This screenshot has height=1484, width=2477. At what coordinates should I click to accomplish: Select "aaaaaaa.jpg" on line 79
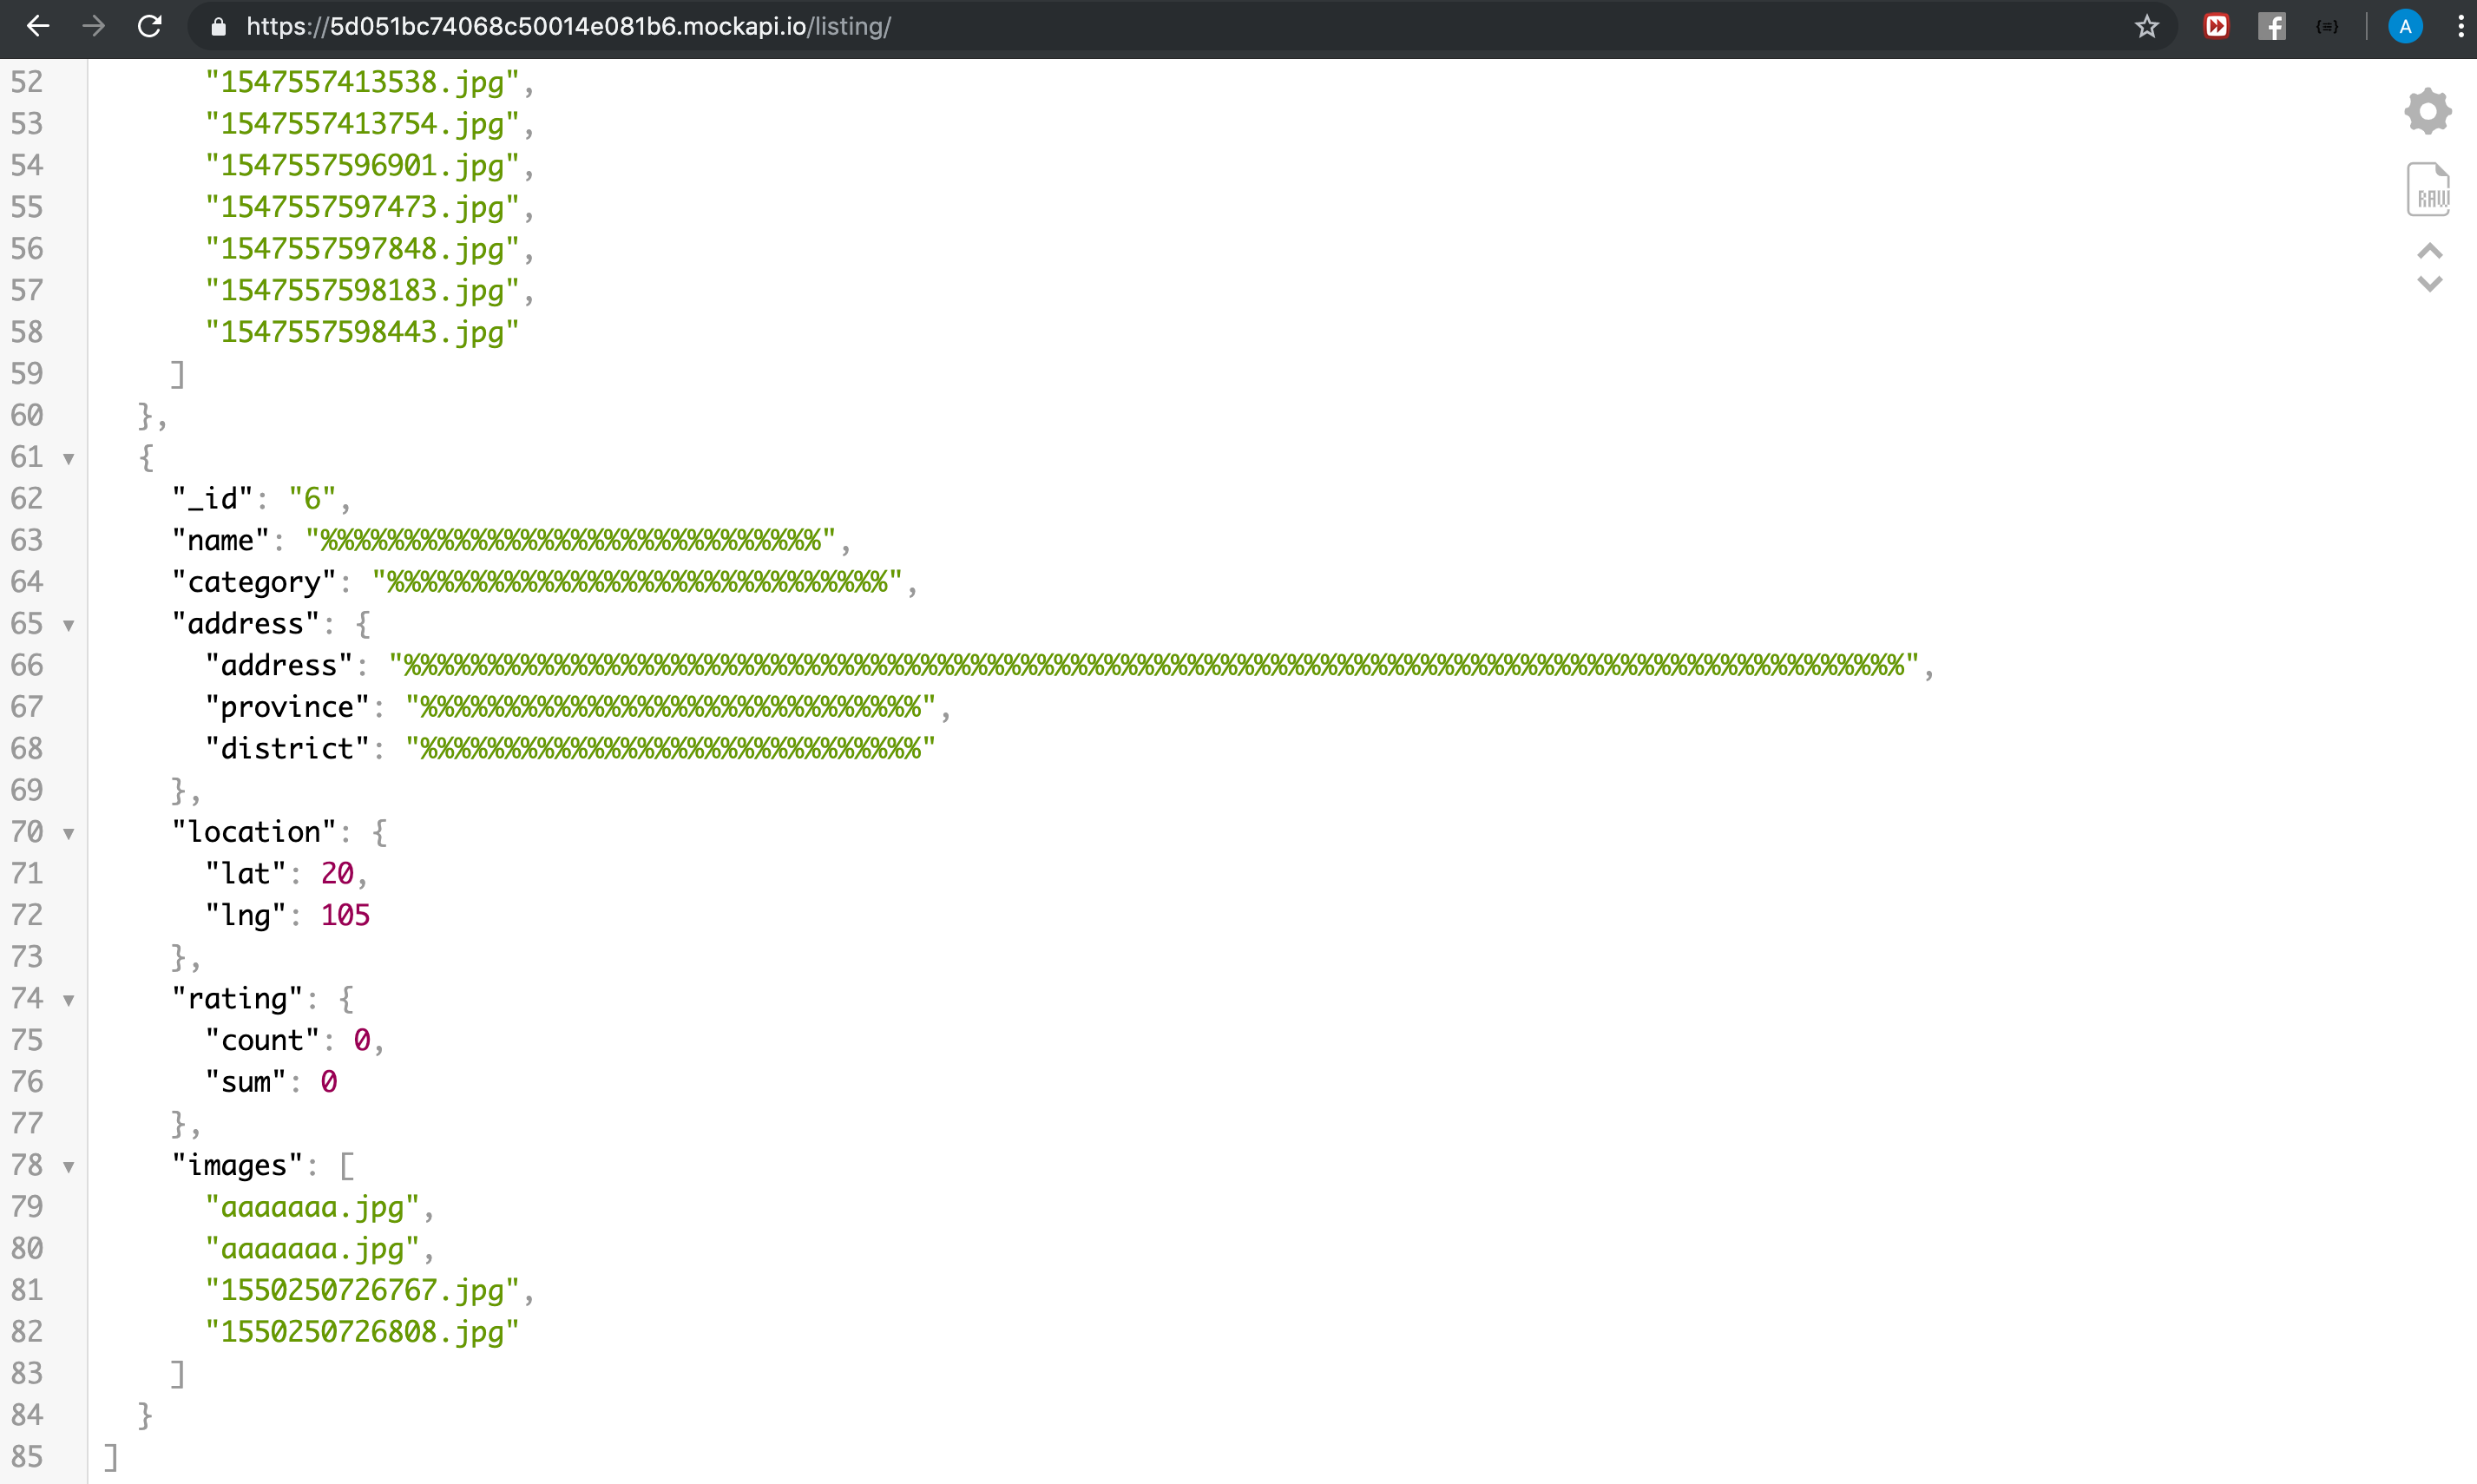coord(312,1207)
